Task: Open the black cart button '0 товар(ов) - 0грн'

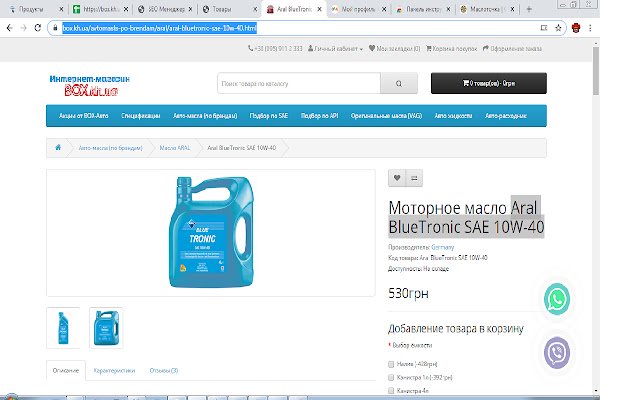Action: [x=489, y=83]
